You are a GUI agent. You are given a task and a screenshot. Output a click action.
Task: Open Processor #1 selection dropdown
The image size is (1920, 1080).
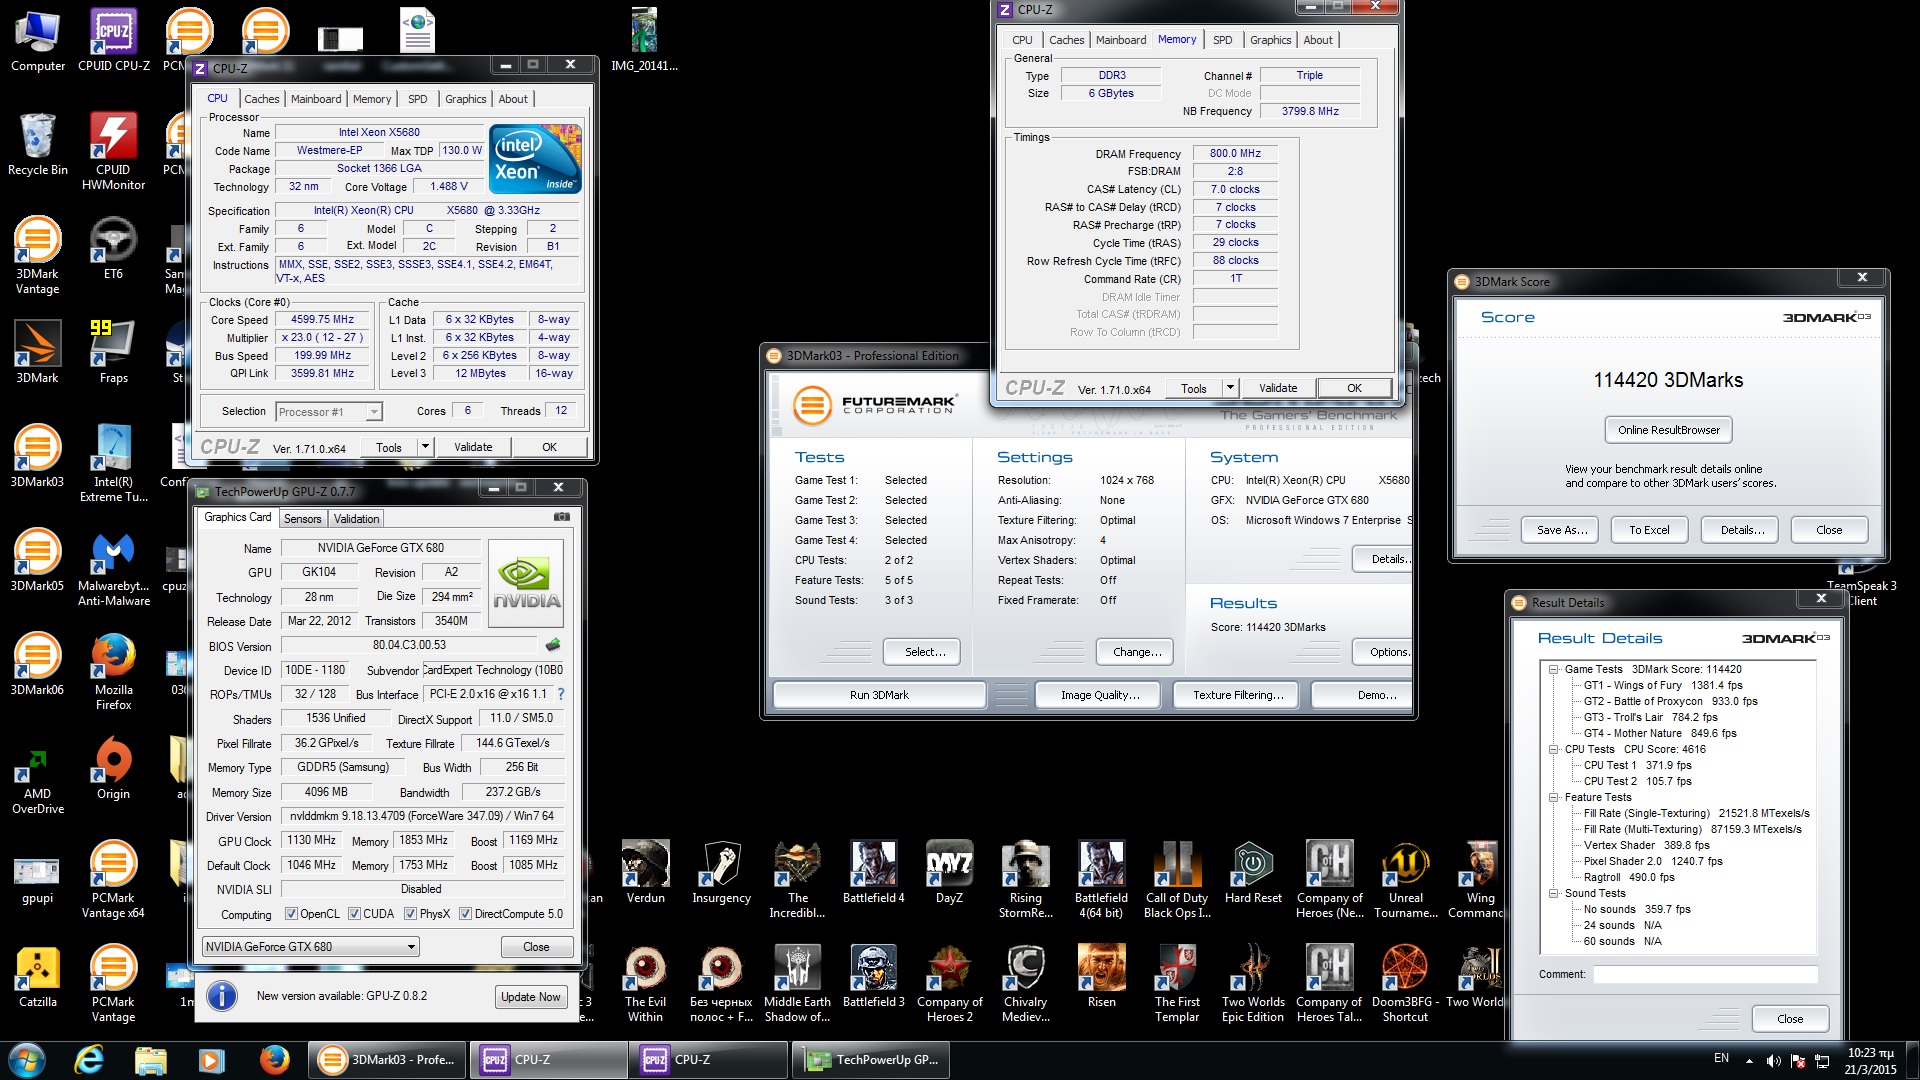(x=329, y=412)
